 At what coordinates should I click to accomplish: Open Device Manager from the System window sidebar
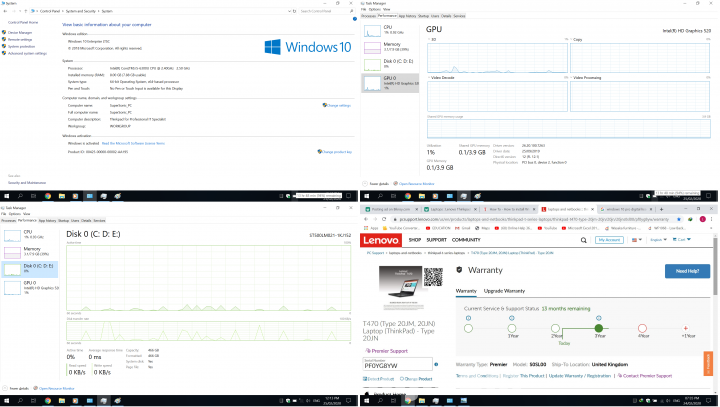coord(20,33)
